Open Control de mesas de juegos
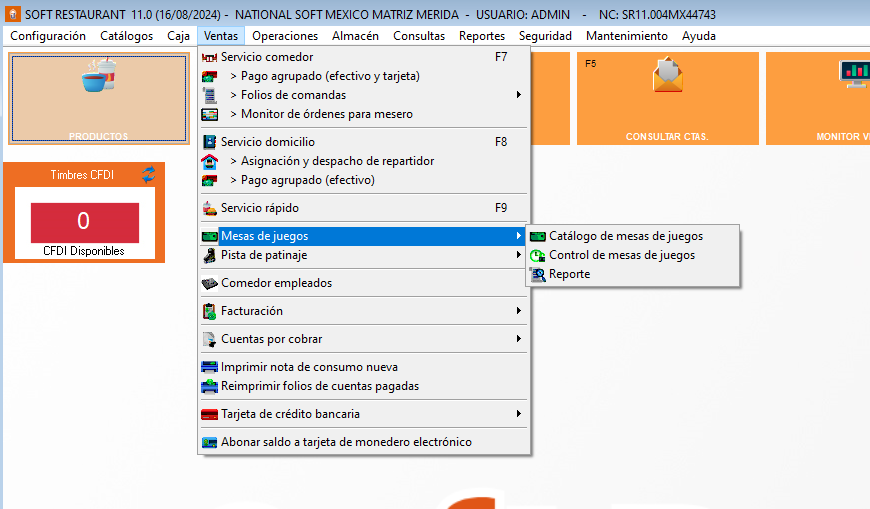 click(x=633, y=255)
